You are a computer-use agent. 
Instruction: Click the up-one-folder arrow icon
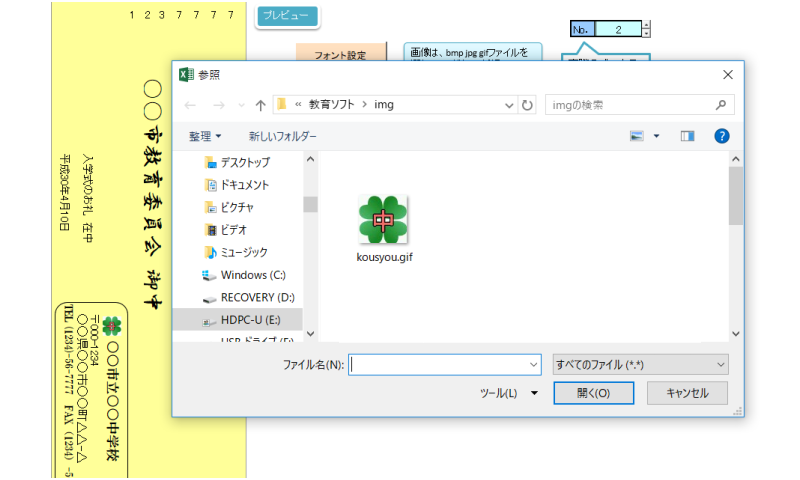coord(261,105)
